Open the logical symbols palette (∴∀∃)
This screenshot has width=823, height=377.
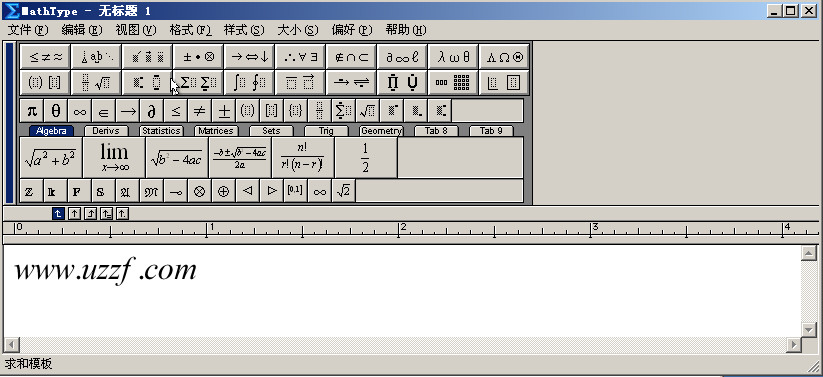300,57
